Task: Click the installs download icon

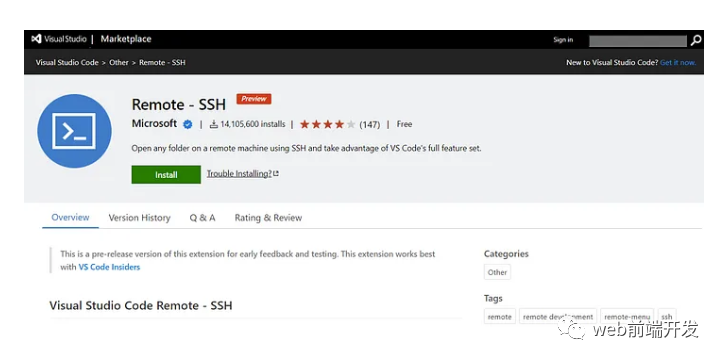Action: click(214, 124)
